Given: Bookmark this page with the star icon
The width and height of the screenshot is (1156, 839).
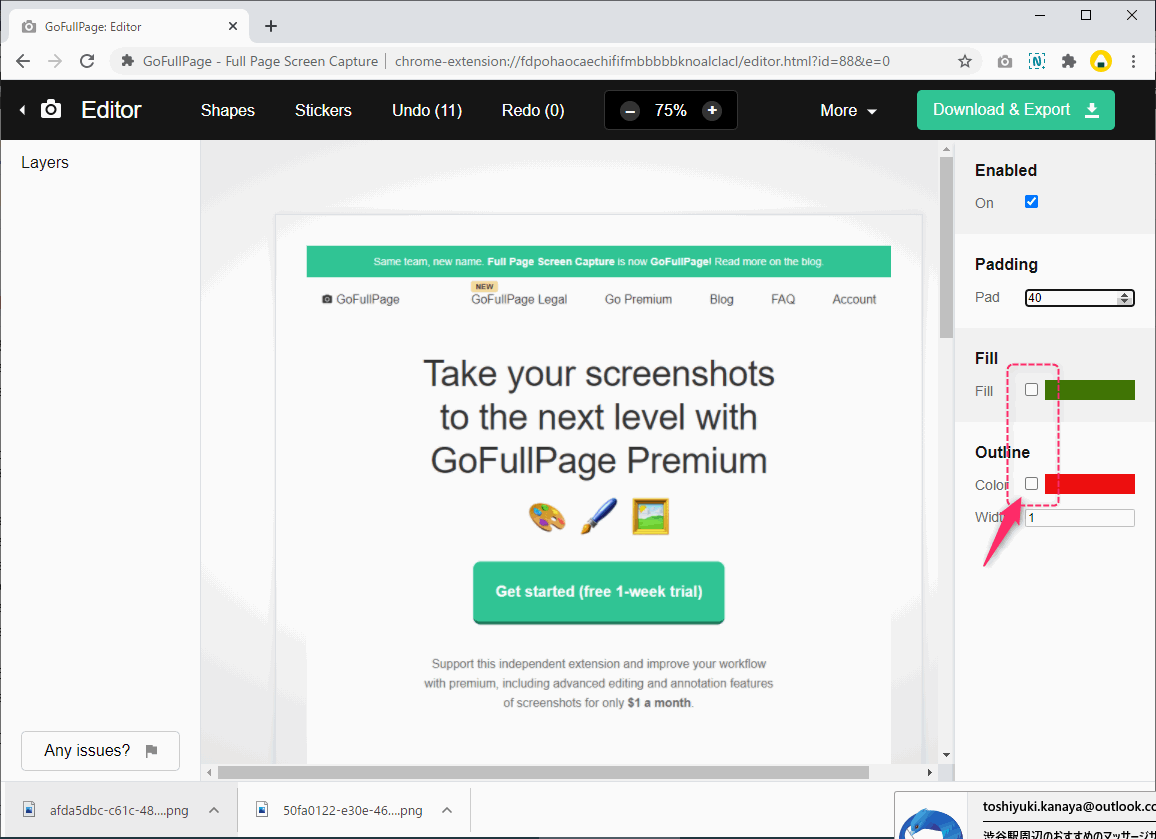Looking at the screenshot, I should (x=964, y=61).
